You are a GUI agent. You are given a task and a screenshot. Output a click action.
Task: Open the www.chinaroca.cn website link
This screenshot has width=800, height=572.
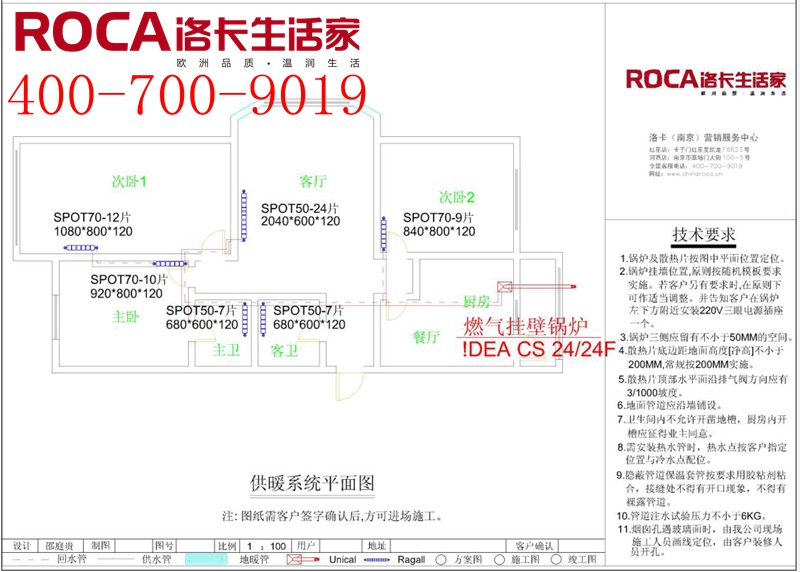[700, 172]
